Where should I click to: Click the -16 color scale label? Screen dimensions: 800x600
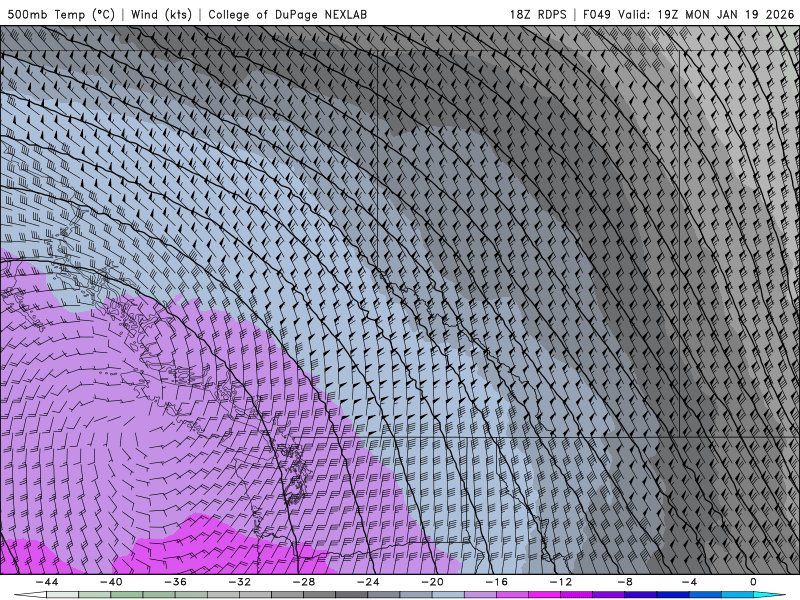[496, 582]
